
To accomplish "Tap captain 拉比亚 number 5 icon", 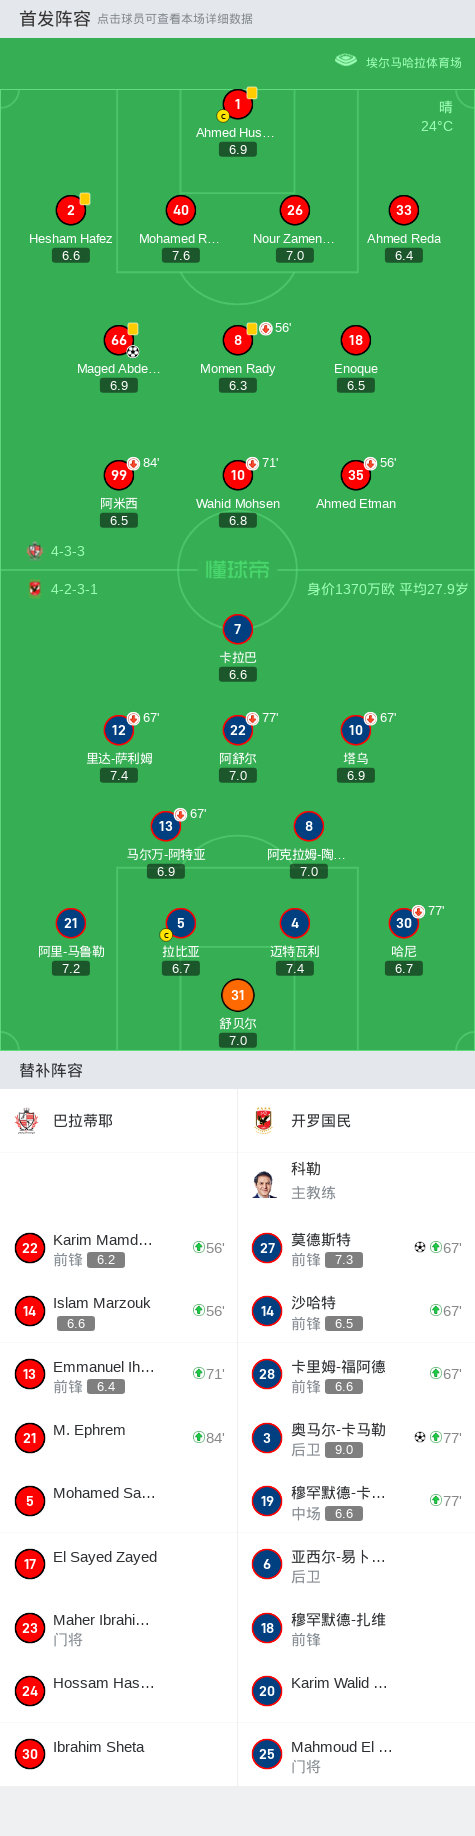I will click(180, 923).
